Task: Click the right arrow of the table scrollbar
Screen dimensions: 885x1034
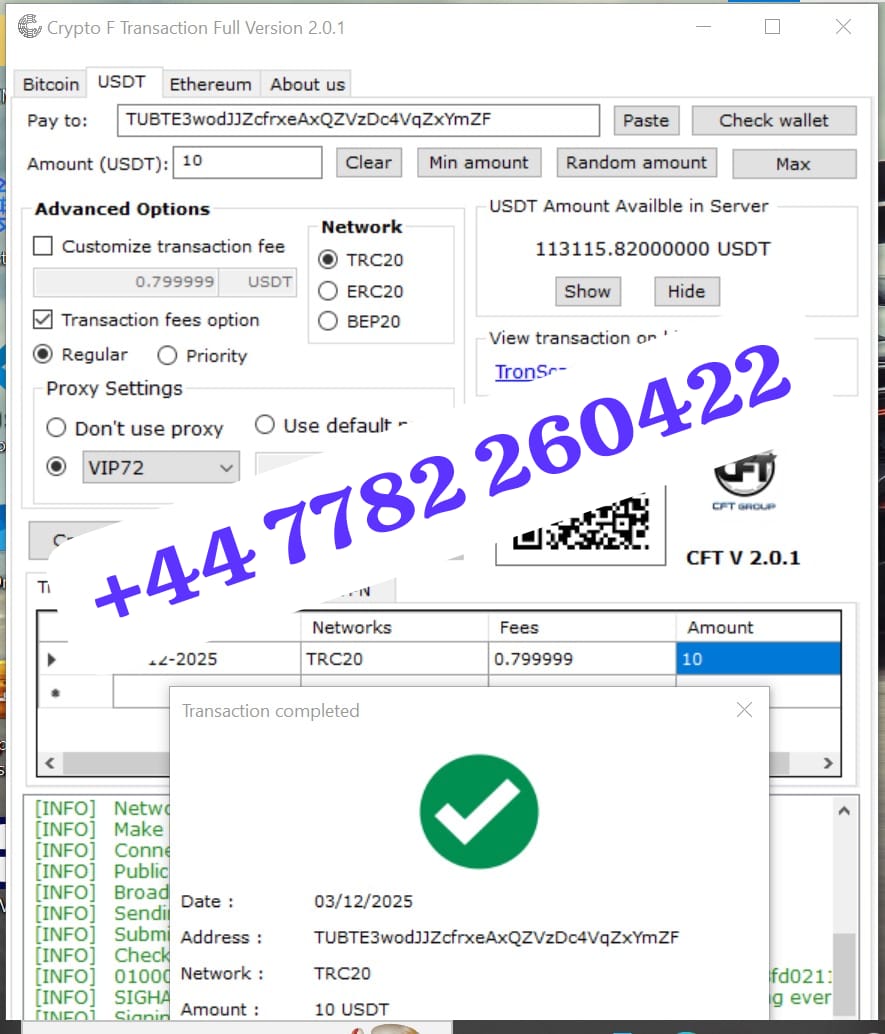Action: point(826,763)
